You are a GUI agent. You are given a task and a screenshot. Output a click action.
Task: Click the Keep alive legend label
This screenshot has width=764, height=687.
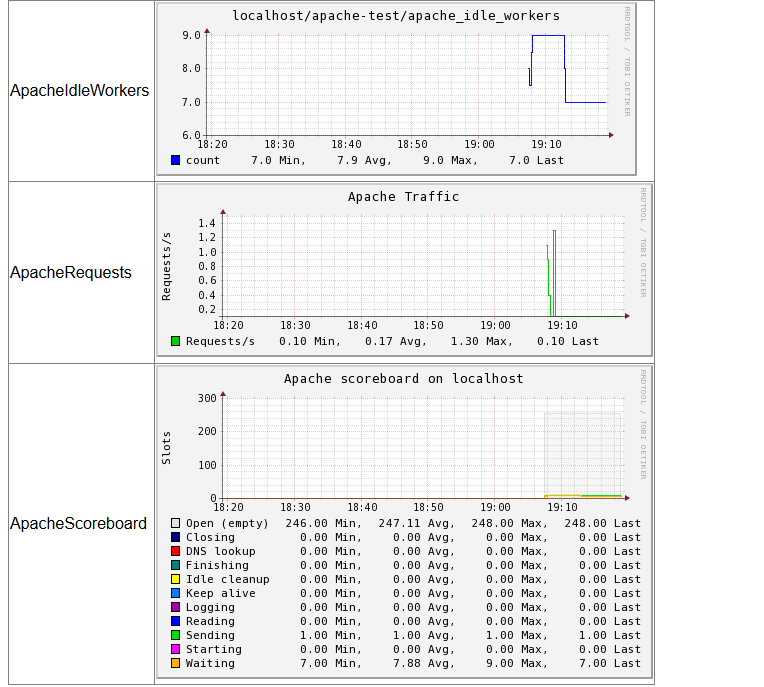(x=221, y=593)
